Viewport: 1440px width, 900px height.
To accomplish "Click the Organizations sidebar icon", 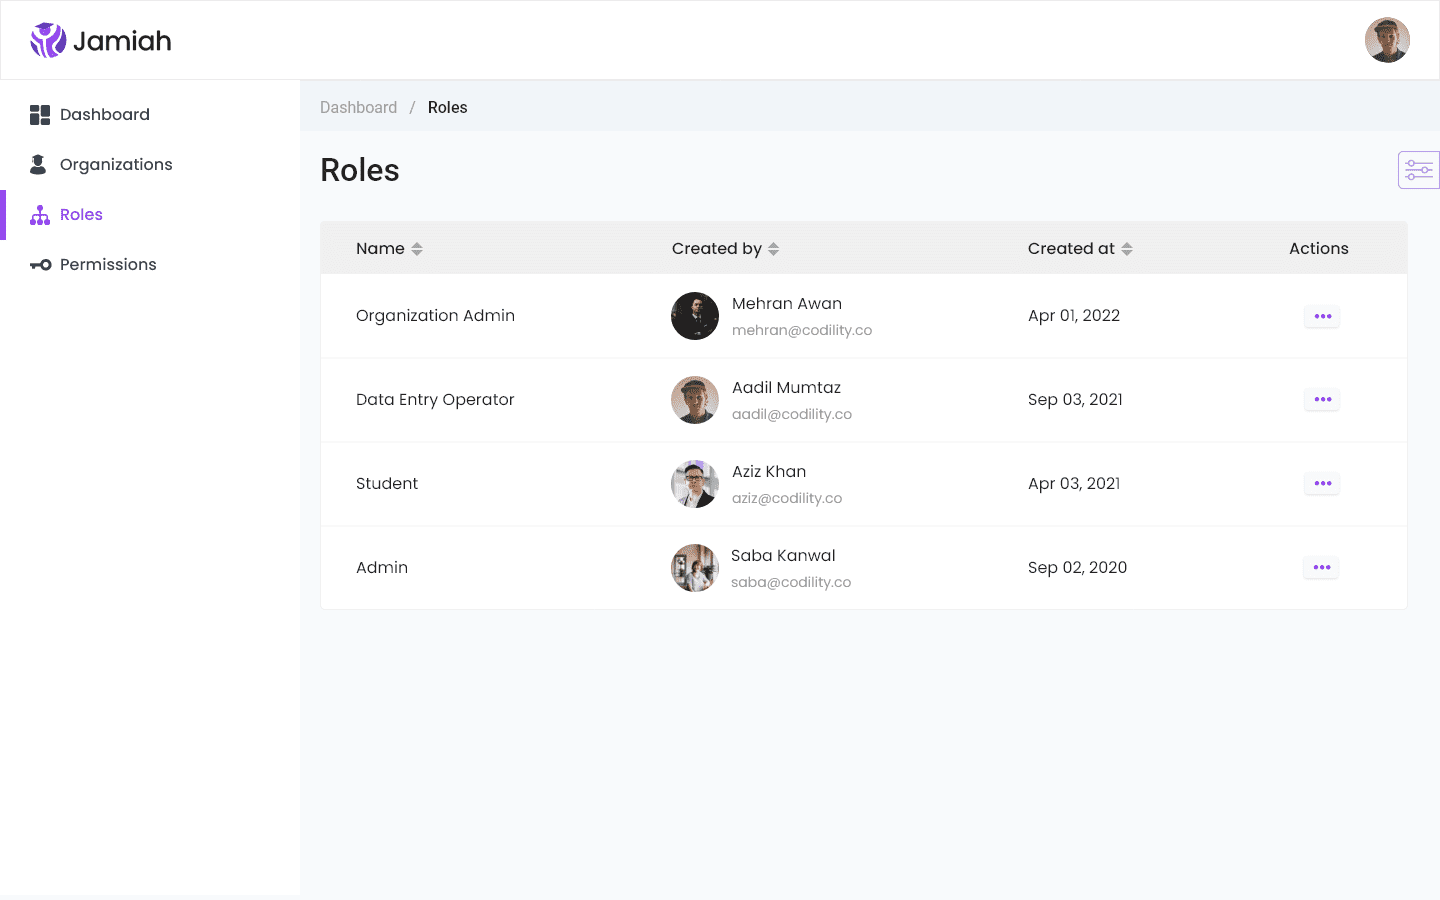I will click(x=39, y=165).
